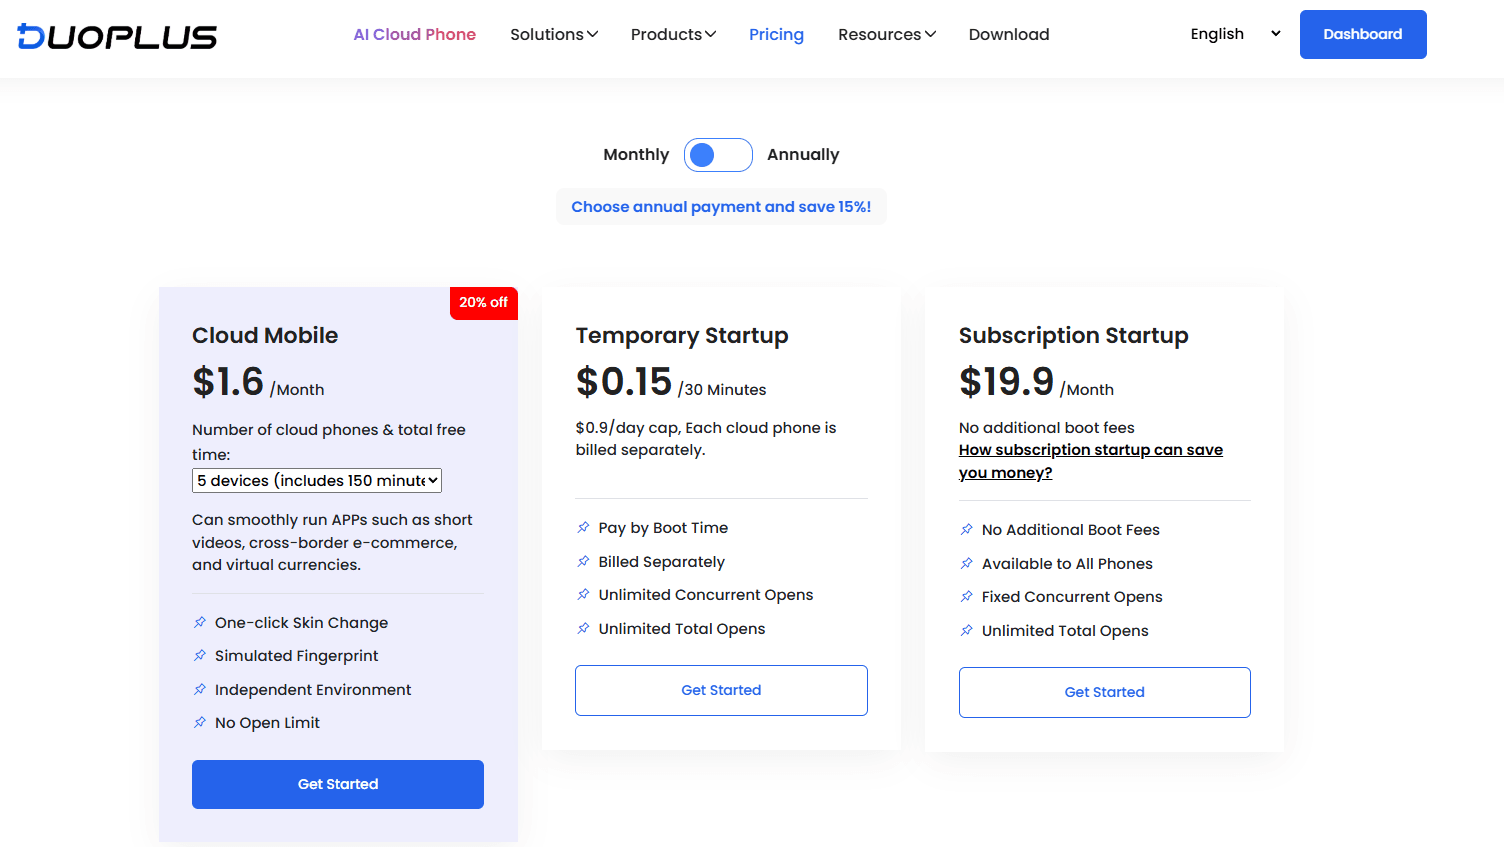Click the DuoPlus logo

(x=117, y=36)
